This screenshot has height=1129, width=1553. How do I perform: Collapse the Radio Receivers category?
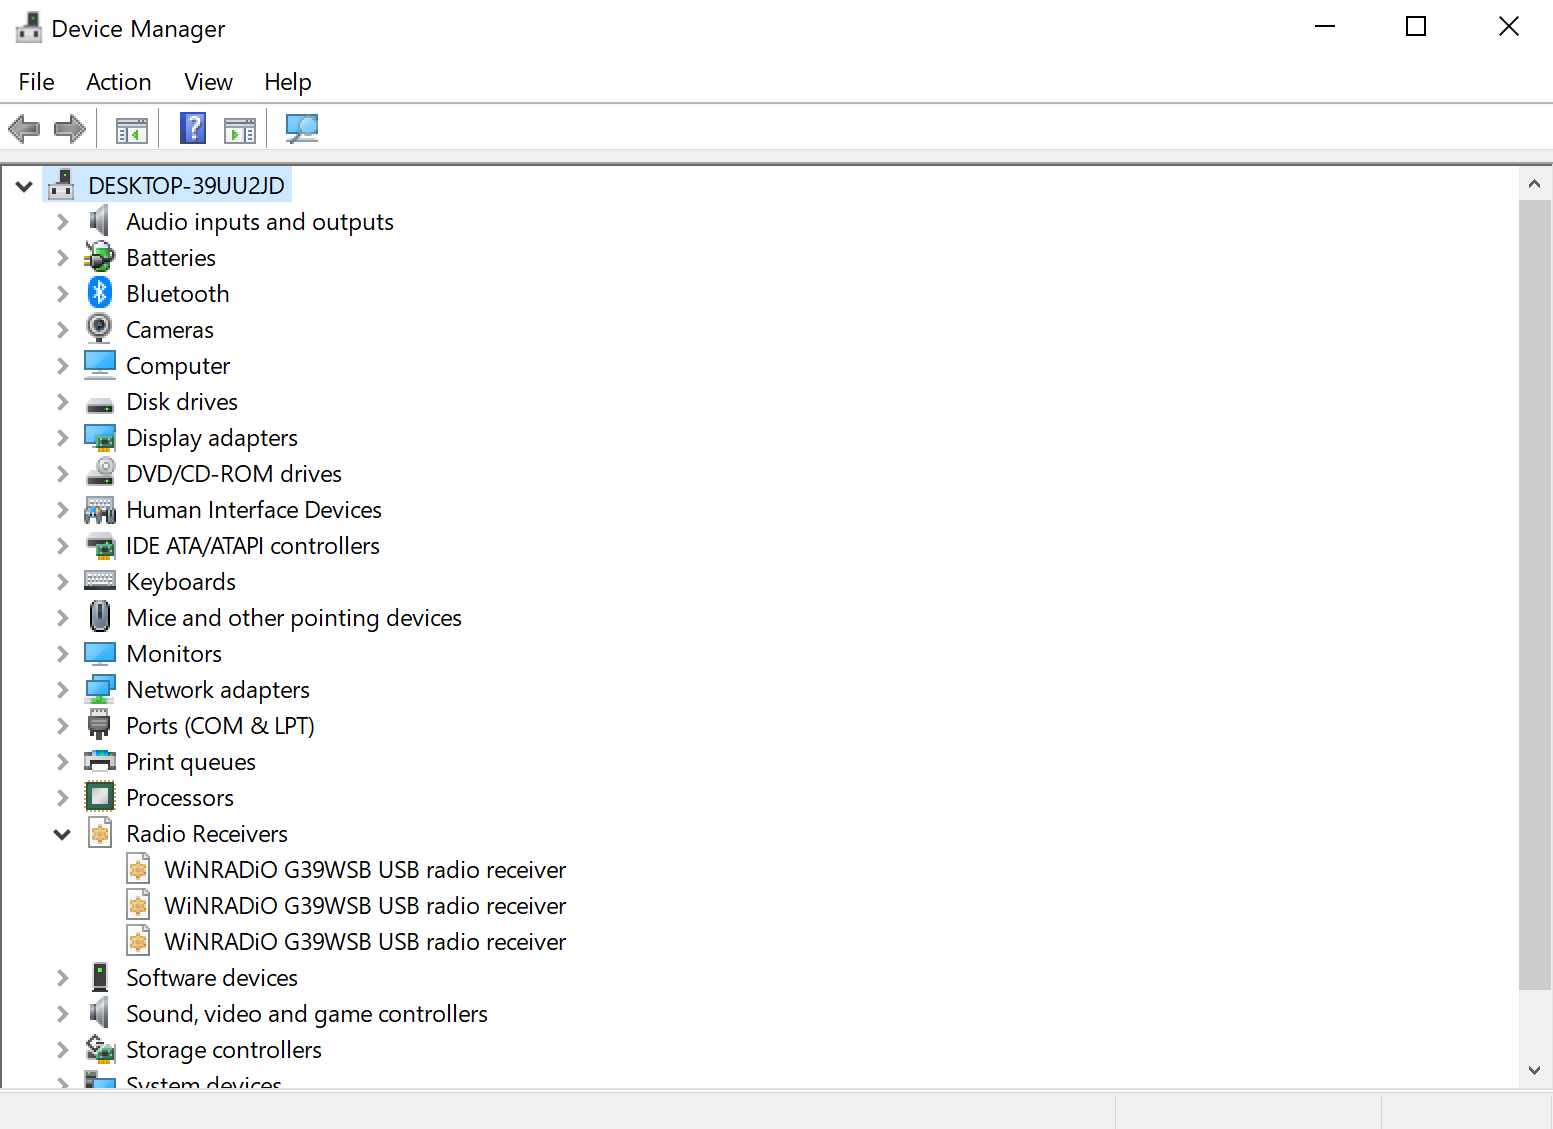pos(62,834)
